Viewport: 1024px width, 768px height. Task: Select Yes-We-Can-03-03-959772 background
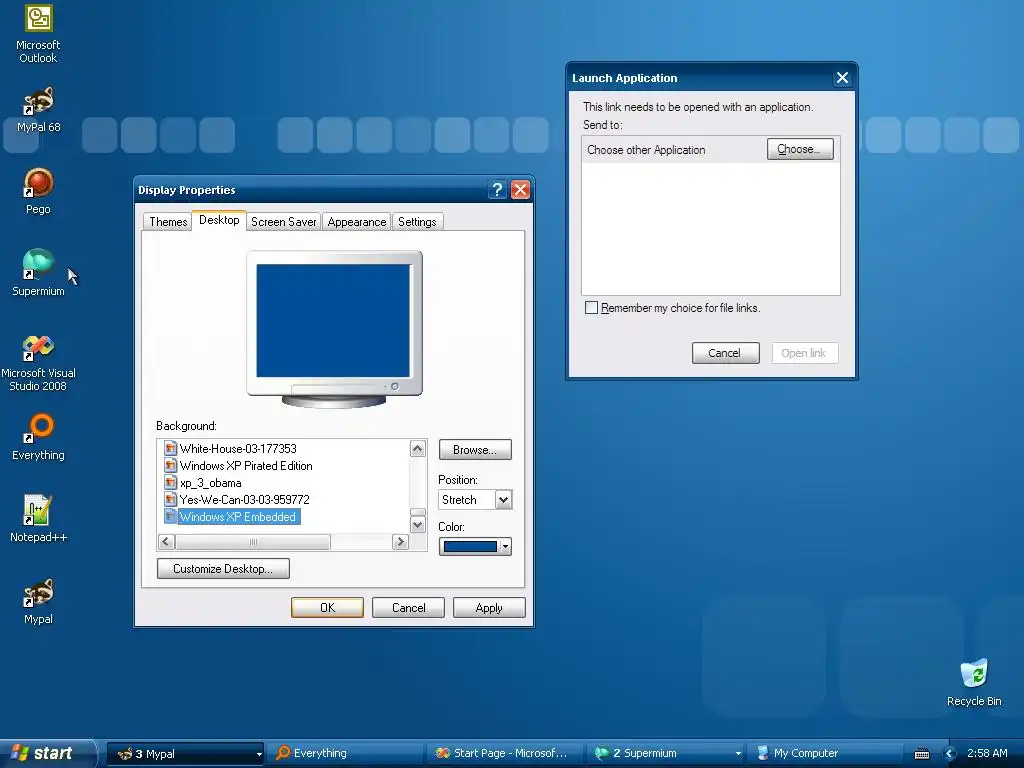244,500
